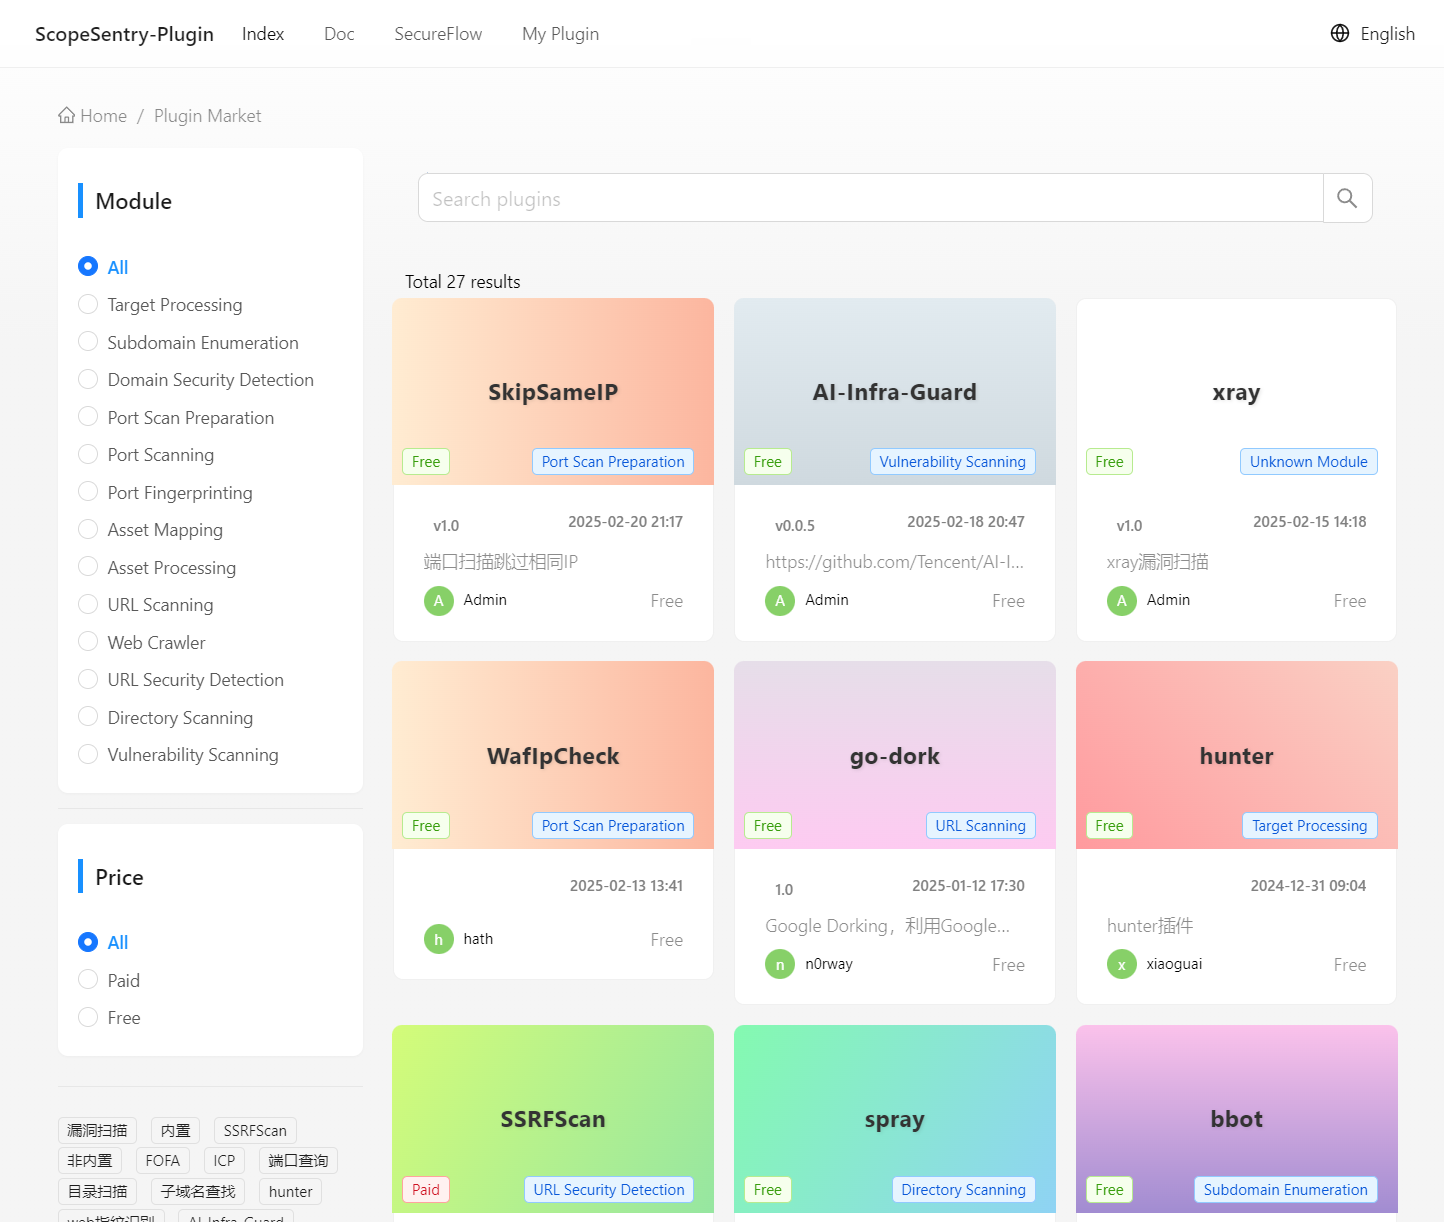The height and width of the screenshot is (1222, 1444).
Task: Click the 子域名查找 tag
Action: (x=198, y=1191)
